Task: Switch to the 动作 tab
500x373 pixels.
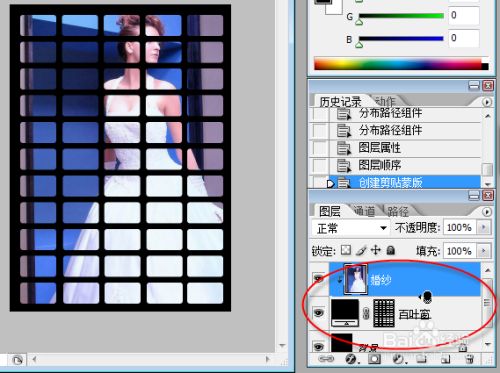Action: 385,101
